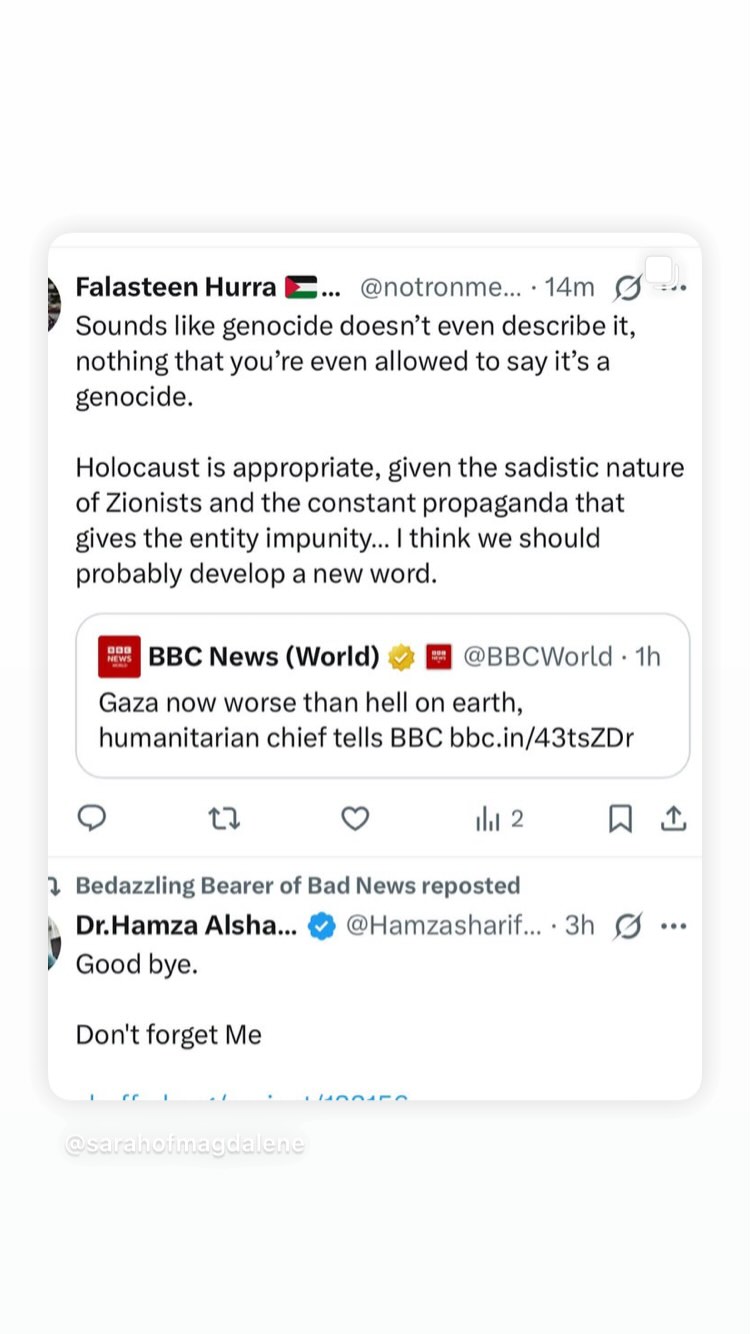Open Dr.Hamza Alsha... profile name

(x=186, y=926)
